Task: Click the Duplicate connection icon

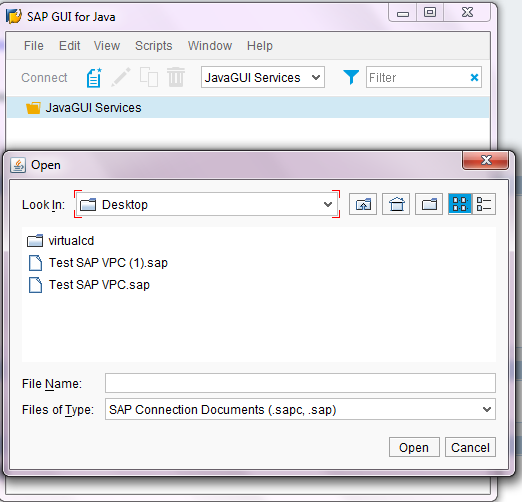Action: coord(149,77)
